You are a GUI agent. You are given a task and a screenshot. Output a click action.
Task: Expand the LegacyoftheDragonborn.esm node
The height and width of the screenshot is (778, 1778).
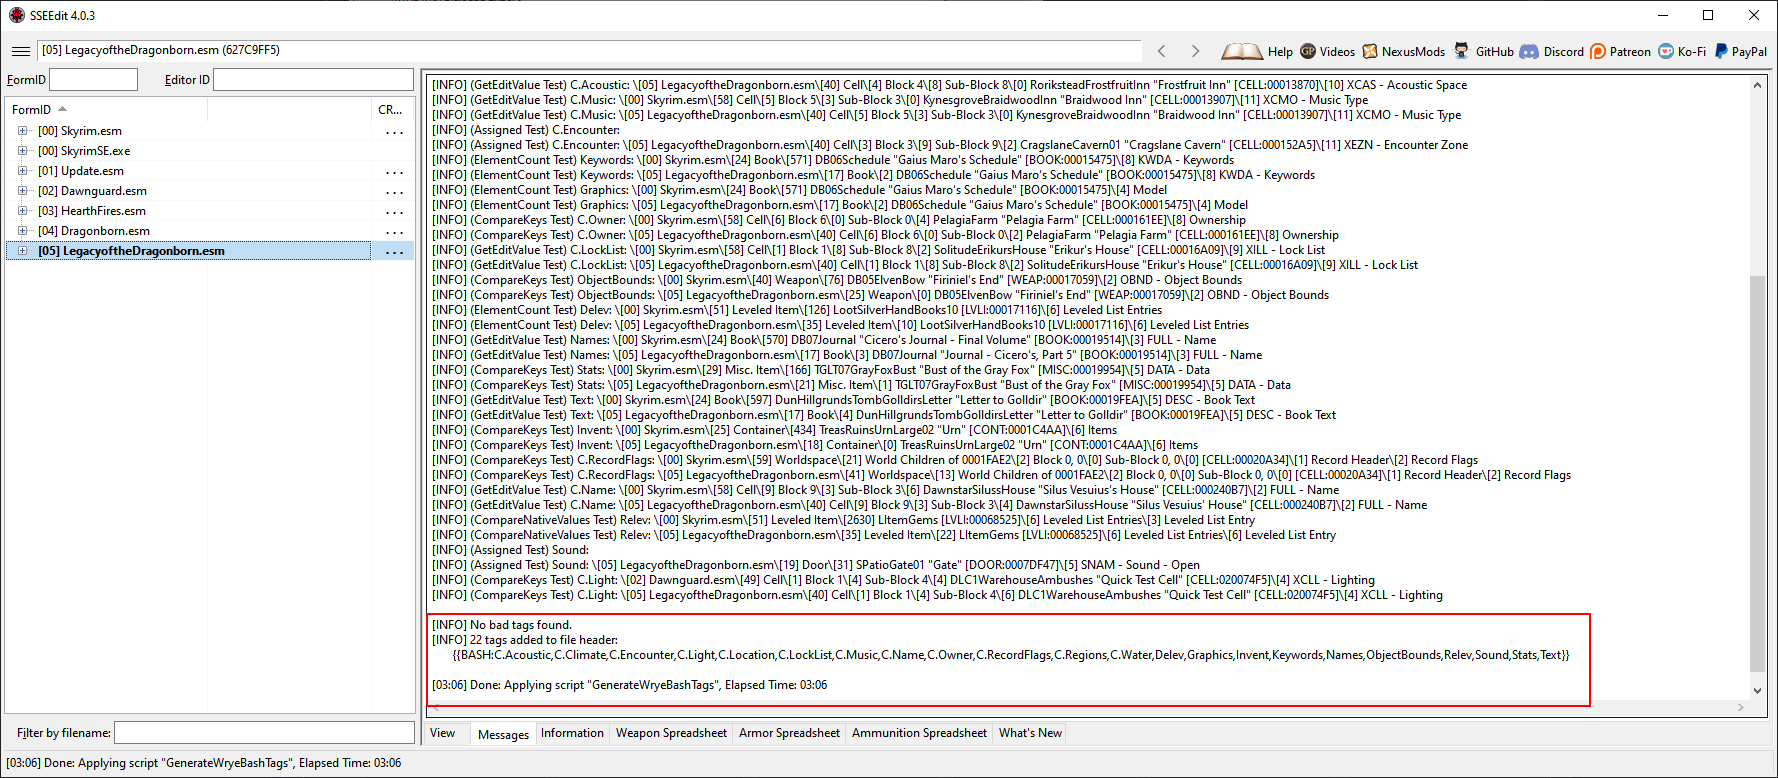click(x=22, y=251)
